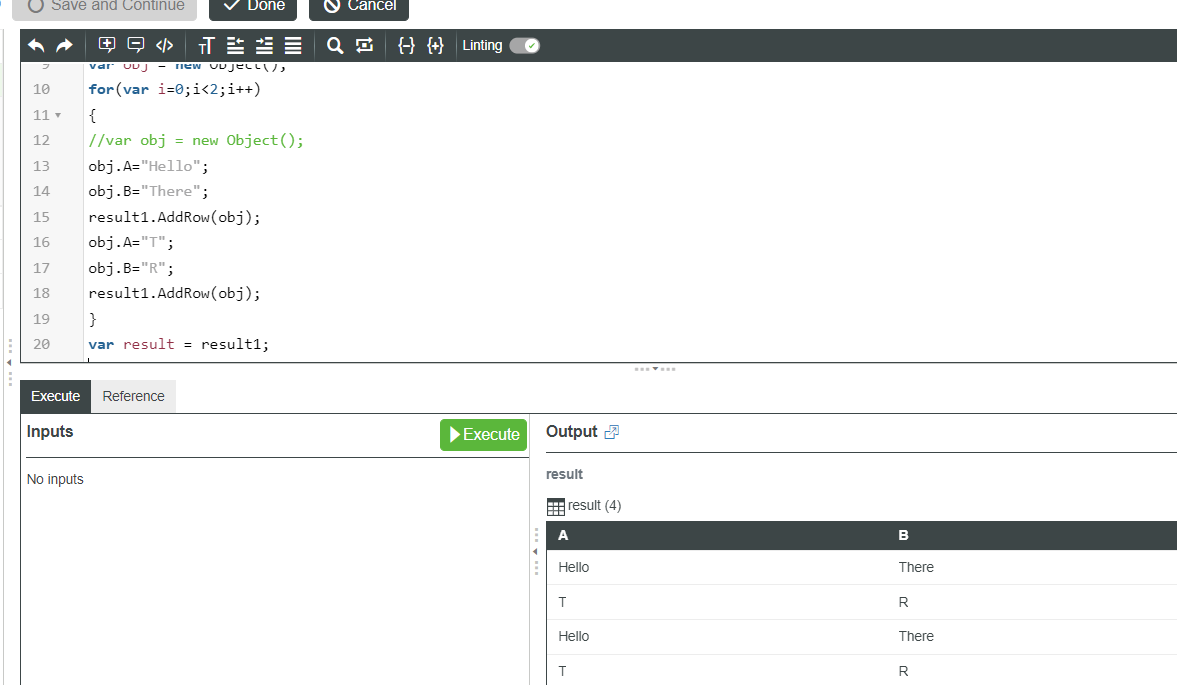
Task: Click the remove comment icon
Action: [x=136, y=45]
